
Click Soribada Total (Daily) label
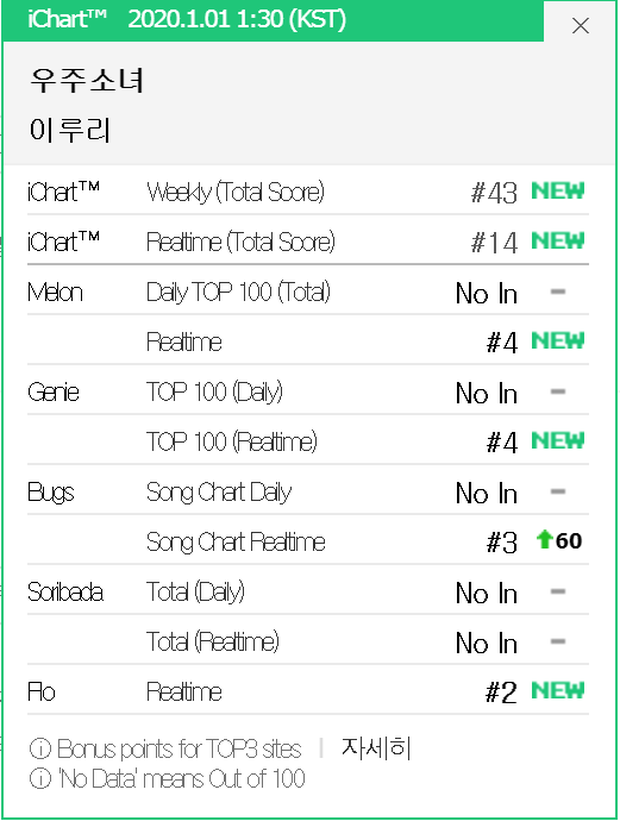point(195,592)
